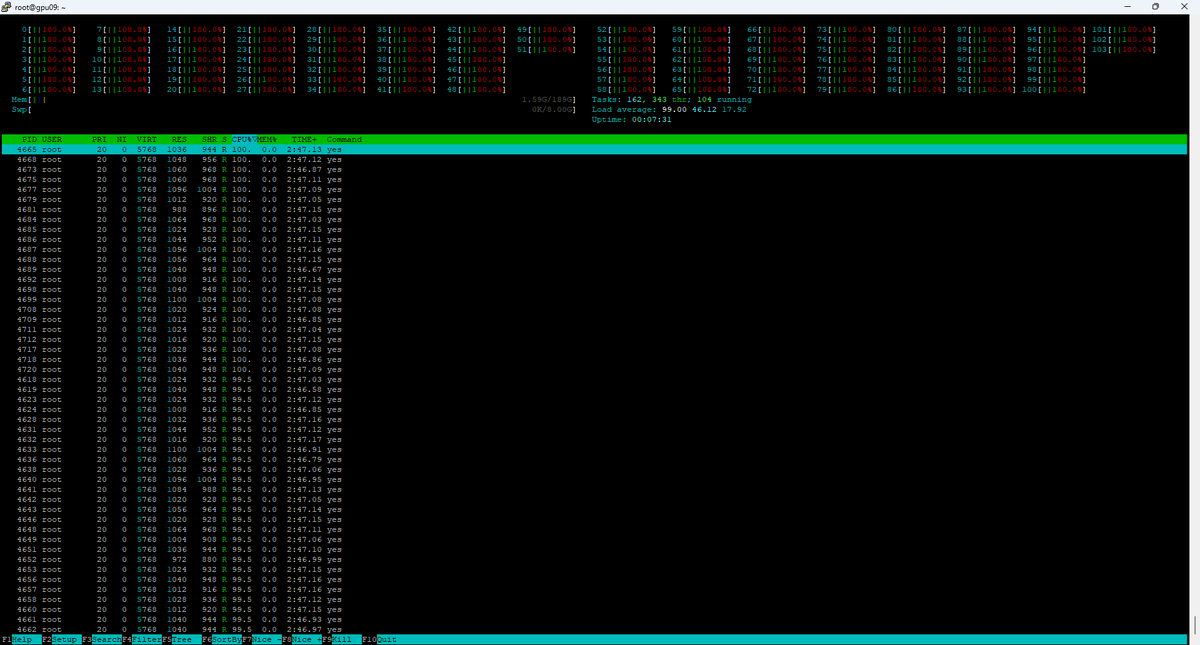Select process row with PID 4673

(594, 169)
